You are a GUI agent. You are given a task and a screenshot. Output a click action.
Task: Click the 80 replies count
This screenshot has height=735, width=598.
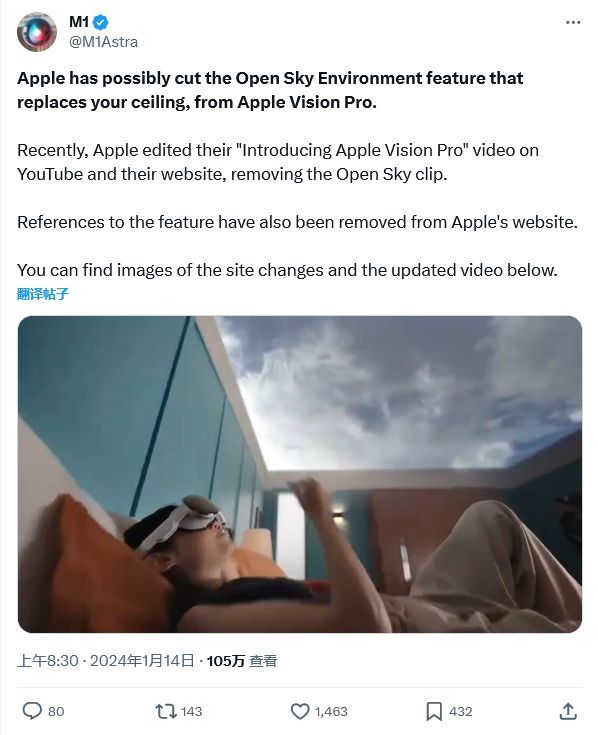(56, 712)
